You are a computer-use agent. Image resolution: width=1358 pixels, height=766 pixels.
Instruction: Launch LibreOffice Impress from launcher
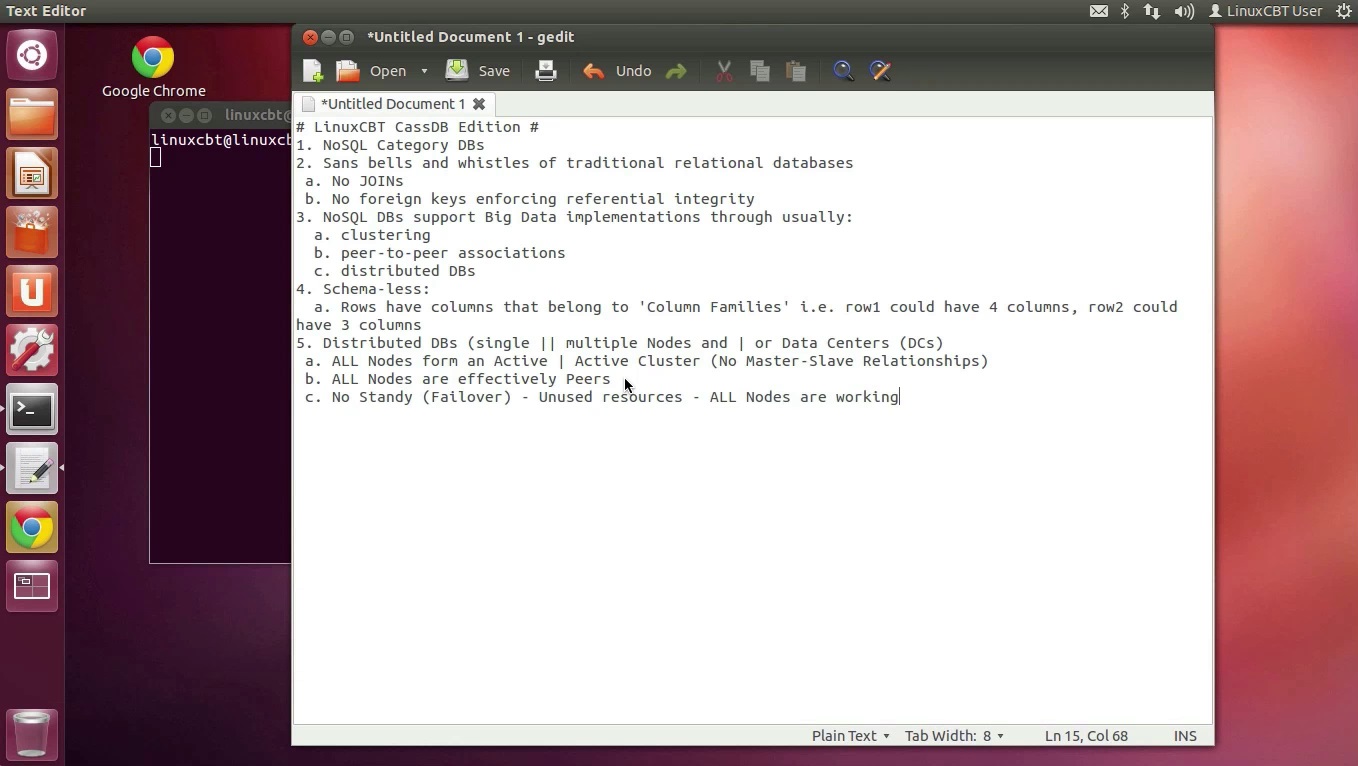(32, 173)
